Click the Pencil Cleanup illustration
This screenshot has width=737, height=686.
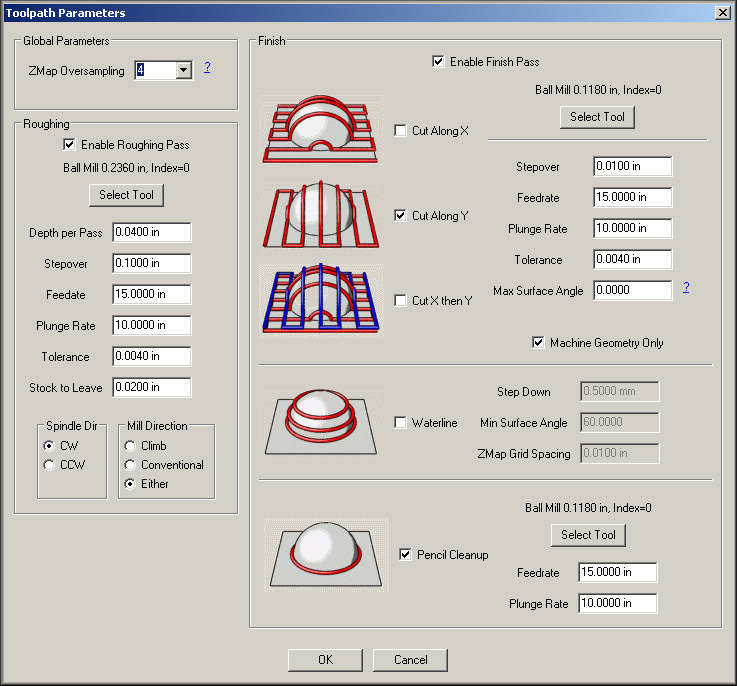click(325, 554)
